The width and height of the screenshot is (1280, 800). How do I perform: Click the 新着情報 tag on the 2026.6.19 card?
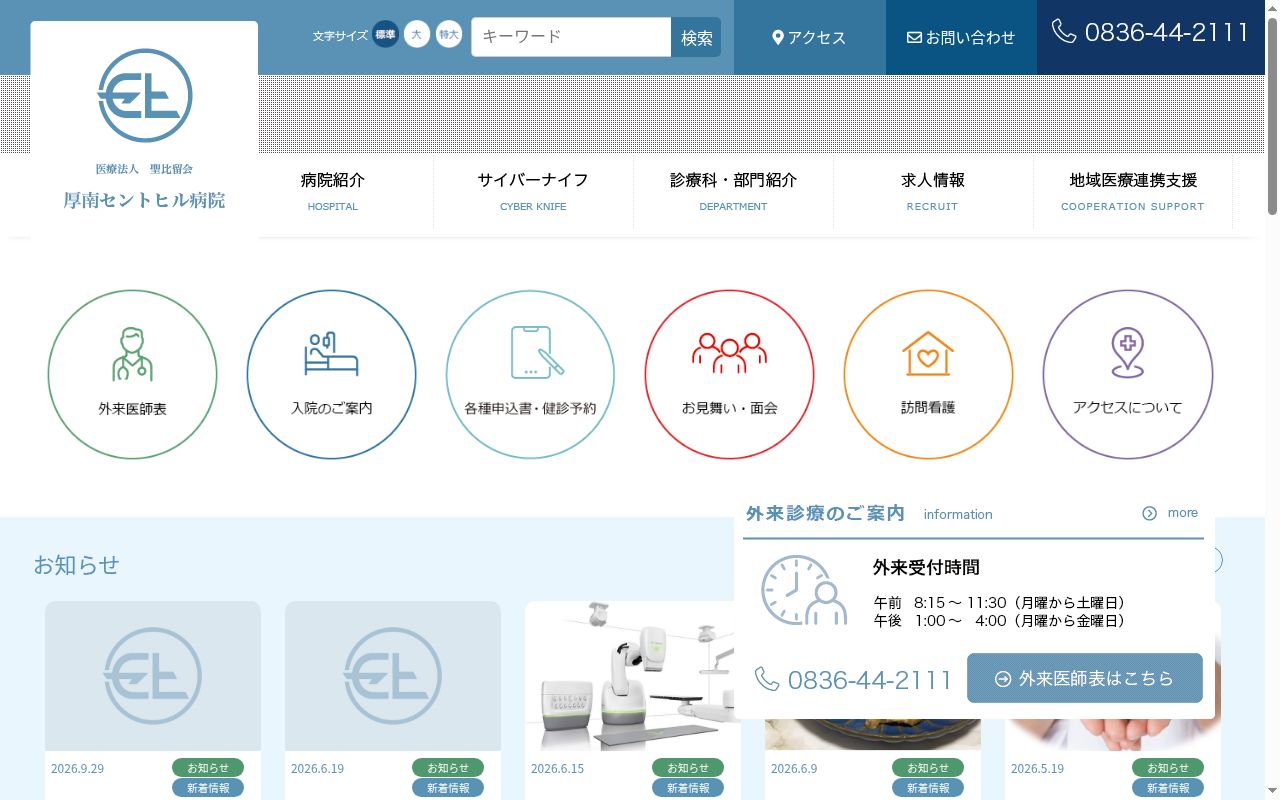pyautogui.click(x=448, y=788)
